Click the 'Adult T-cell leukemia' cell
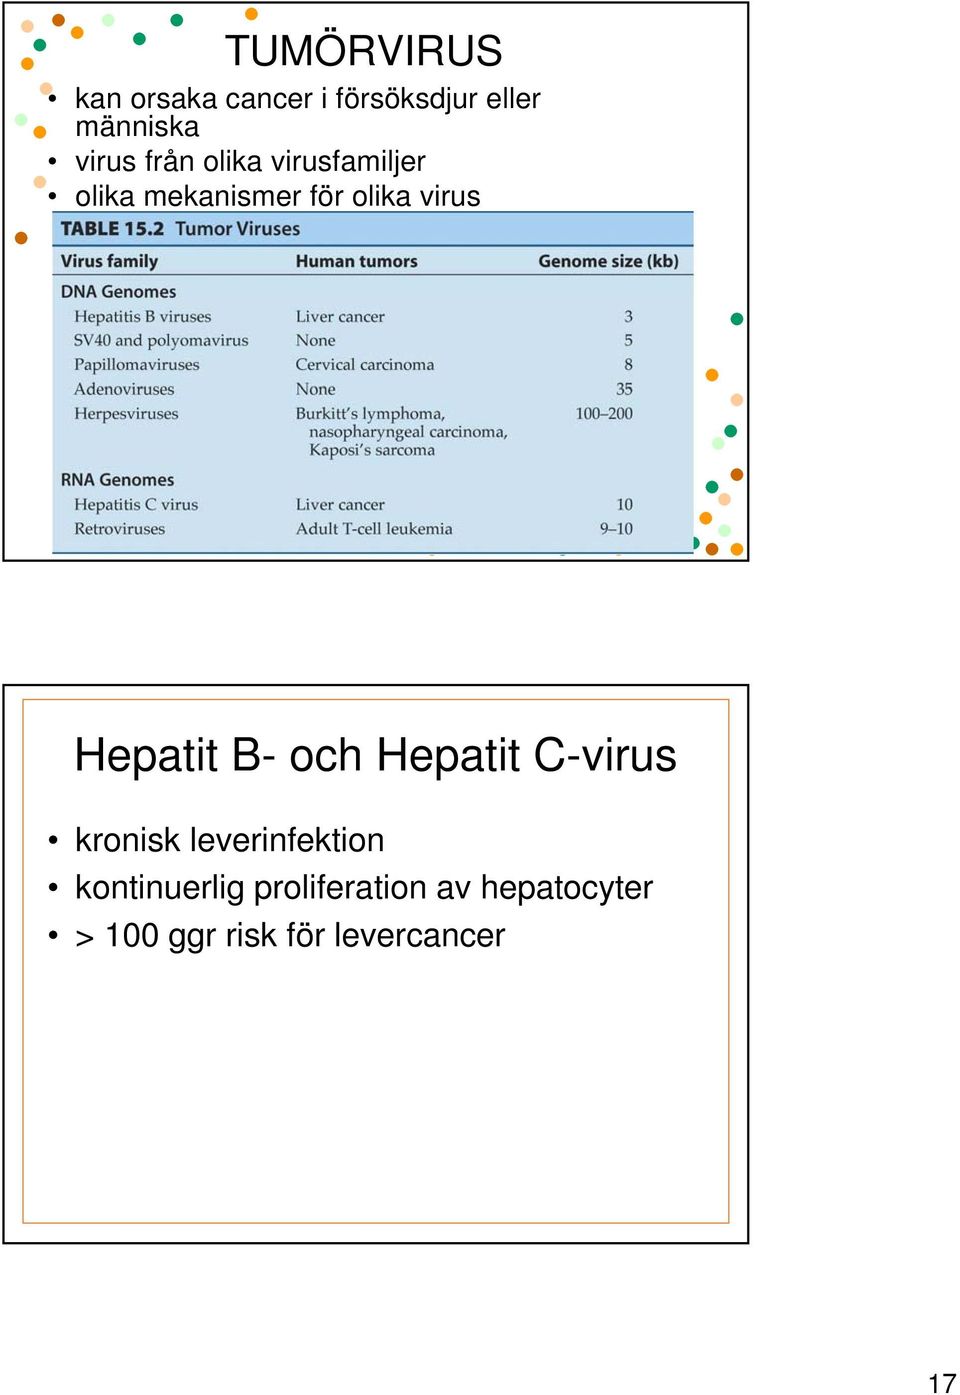Viewport: 960px width, 1395px height. tap(374, 529)
